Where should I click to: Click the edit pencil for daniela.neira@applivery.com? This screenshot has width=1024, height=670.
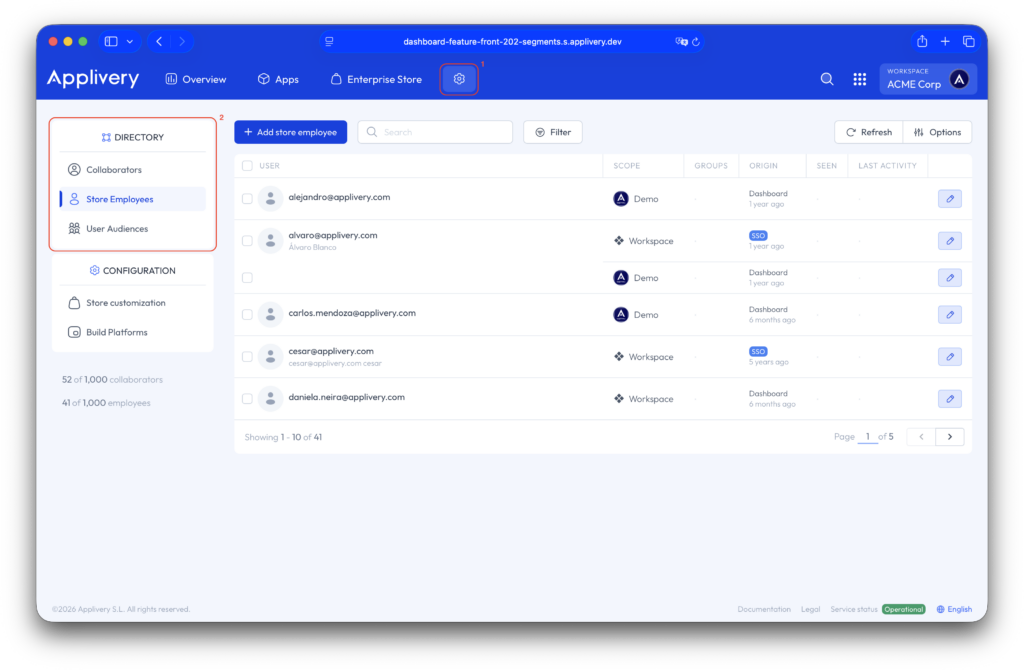(949, 399)
